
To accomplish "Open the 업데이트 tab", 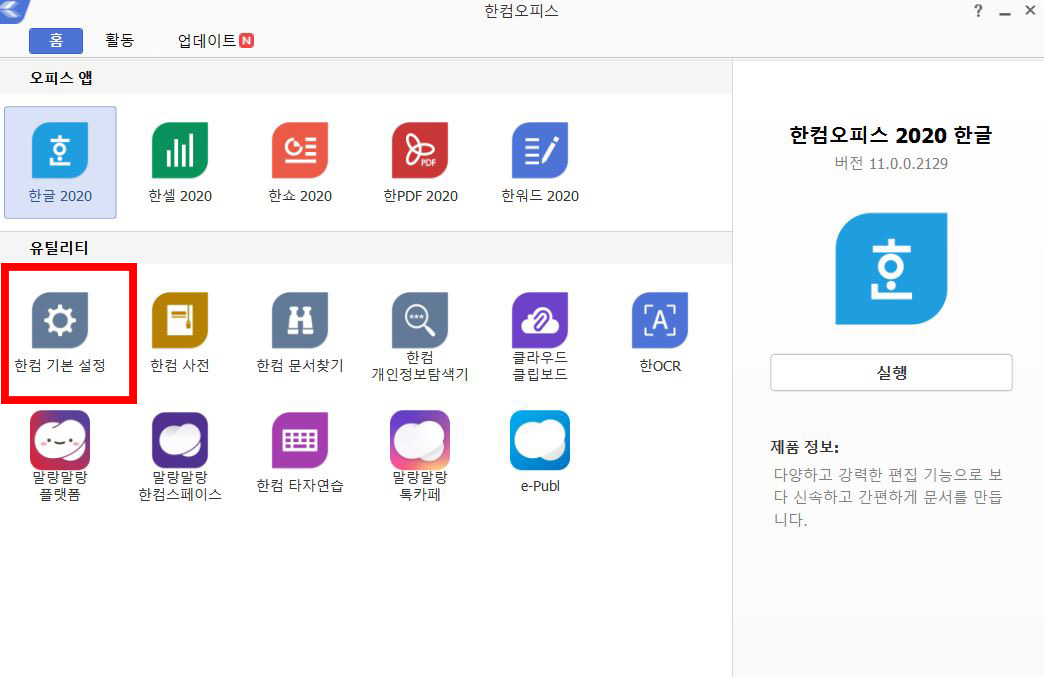I will click(216, 41).
